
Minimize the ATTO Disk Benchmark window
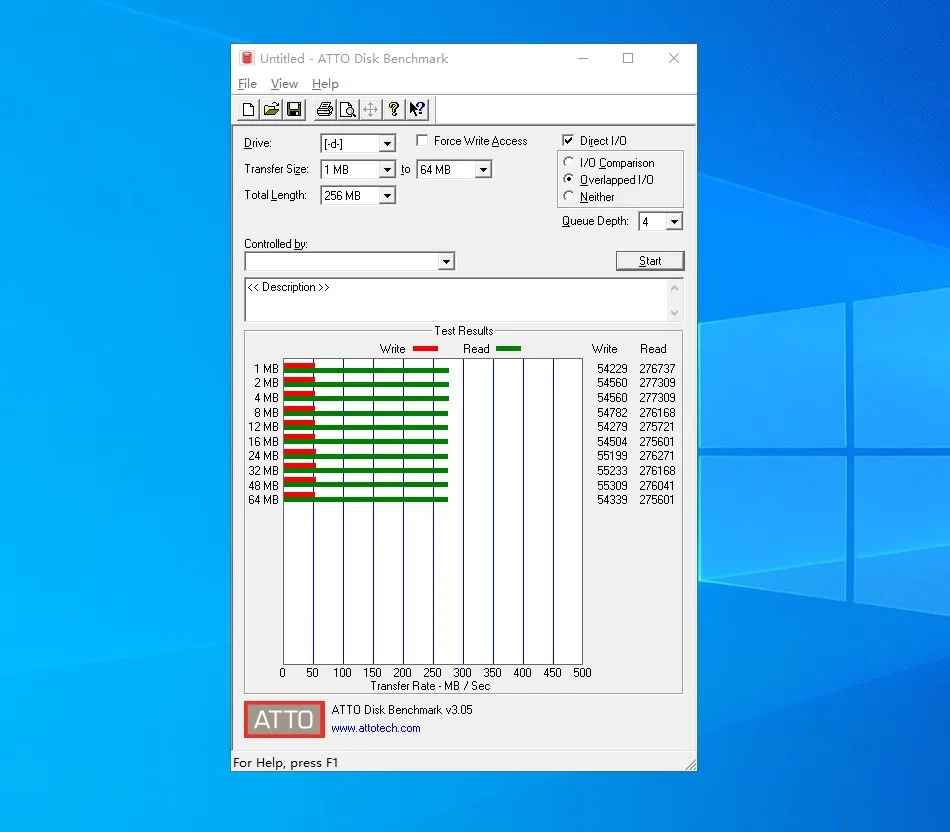583,58
